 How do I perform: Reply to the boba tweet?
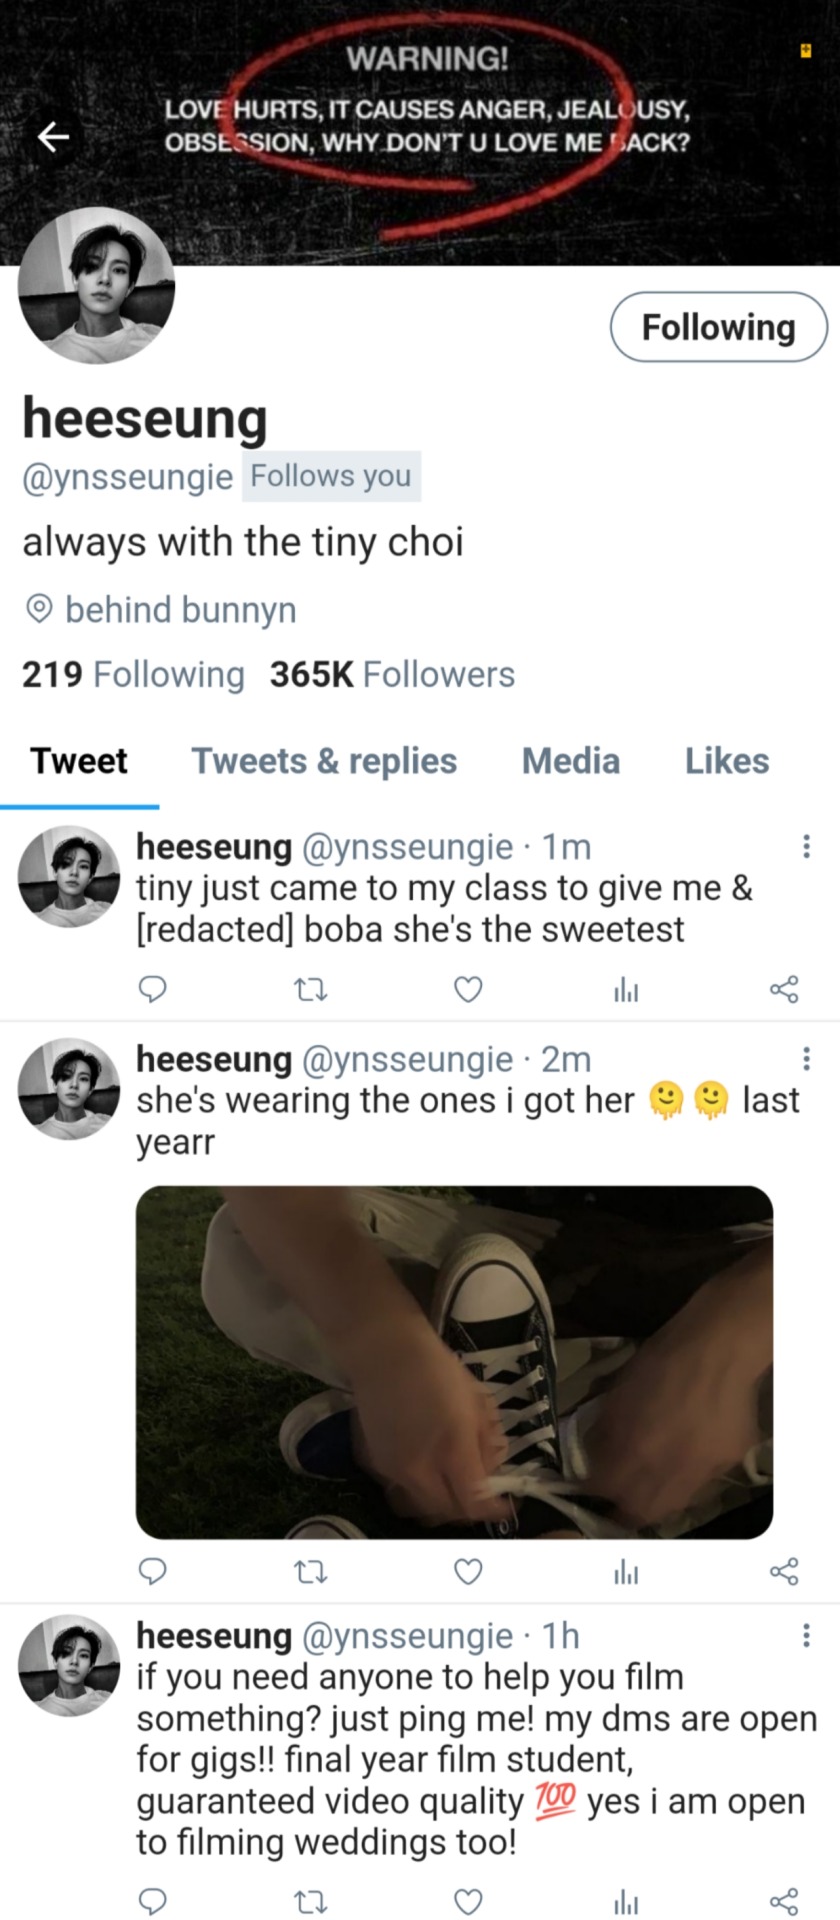151,989
